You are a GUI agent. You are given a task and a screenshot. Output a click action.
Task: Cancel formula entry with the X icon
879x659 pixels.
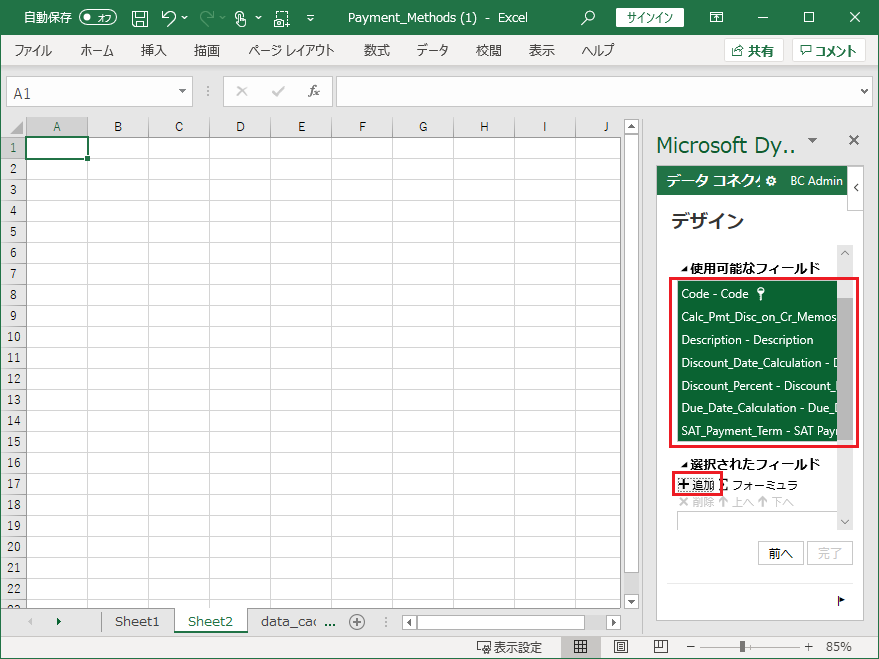coord(242,91)
